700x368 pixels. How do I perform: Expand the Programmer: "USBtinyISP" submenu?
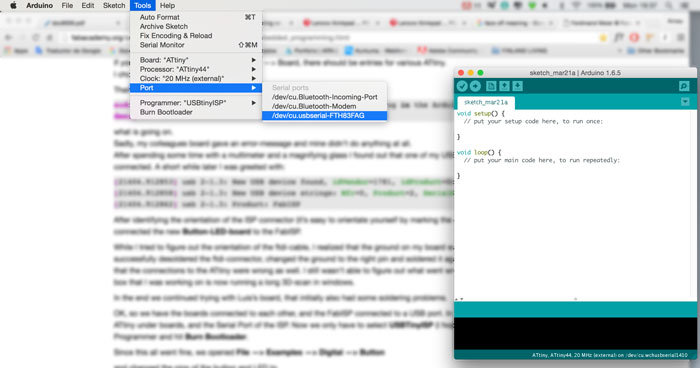point(196,103)
